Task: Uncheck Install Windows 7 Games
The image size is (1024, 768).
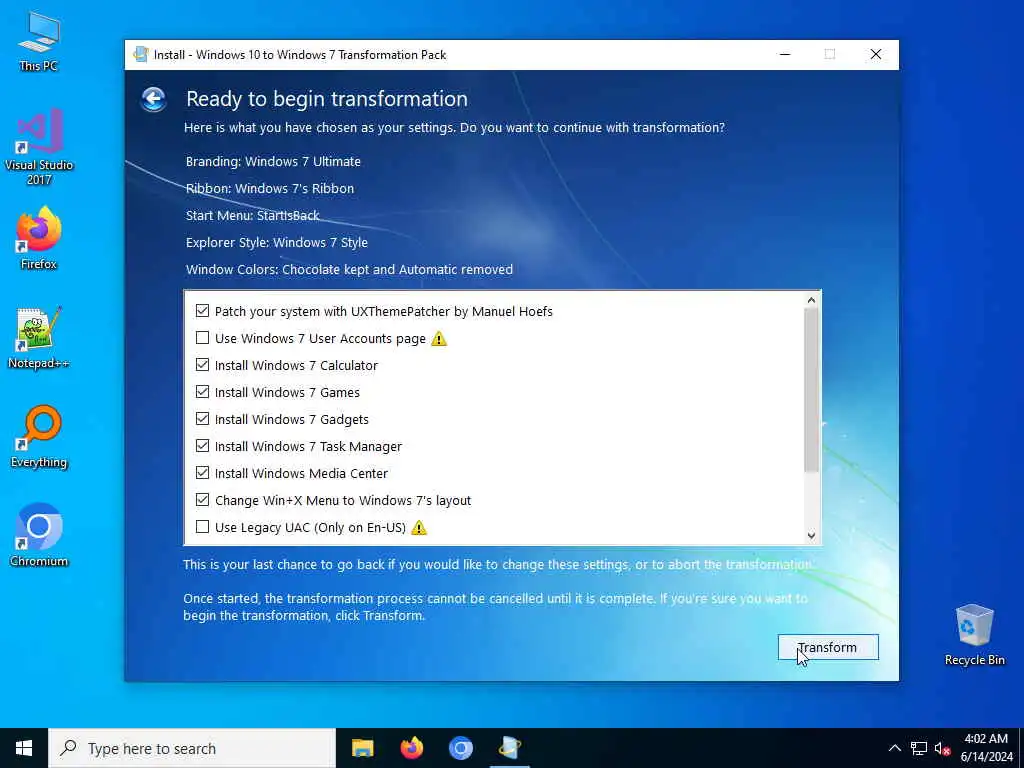Action: point(202,392)
